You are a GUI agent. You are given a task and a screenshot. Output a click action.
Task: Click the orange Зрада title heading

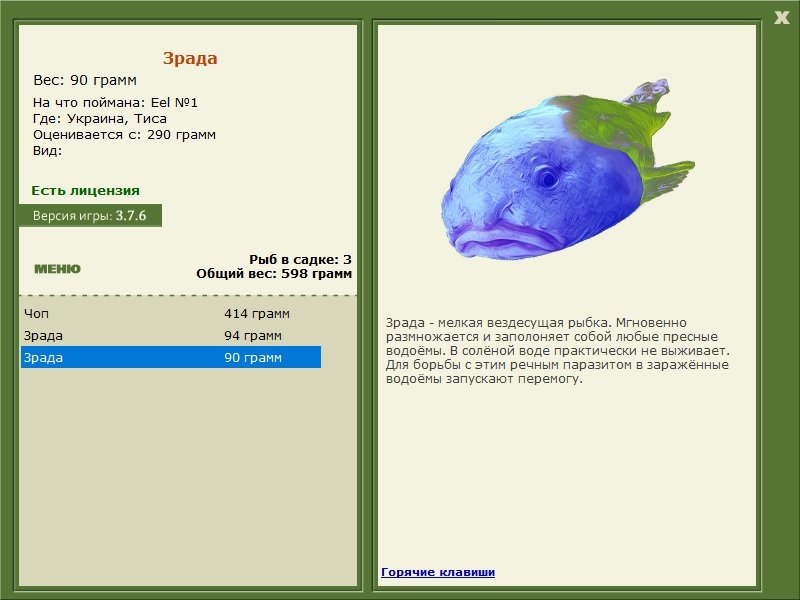(x=190, y=58)
